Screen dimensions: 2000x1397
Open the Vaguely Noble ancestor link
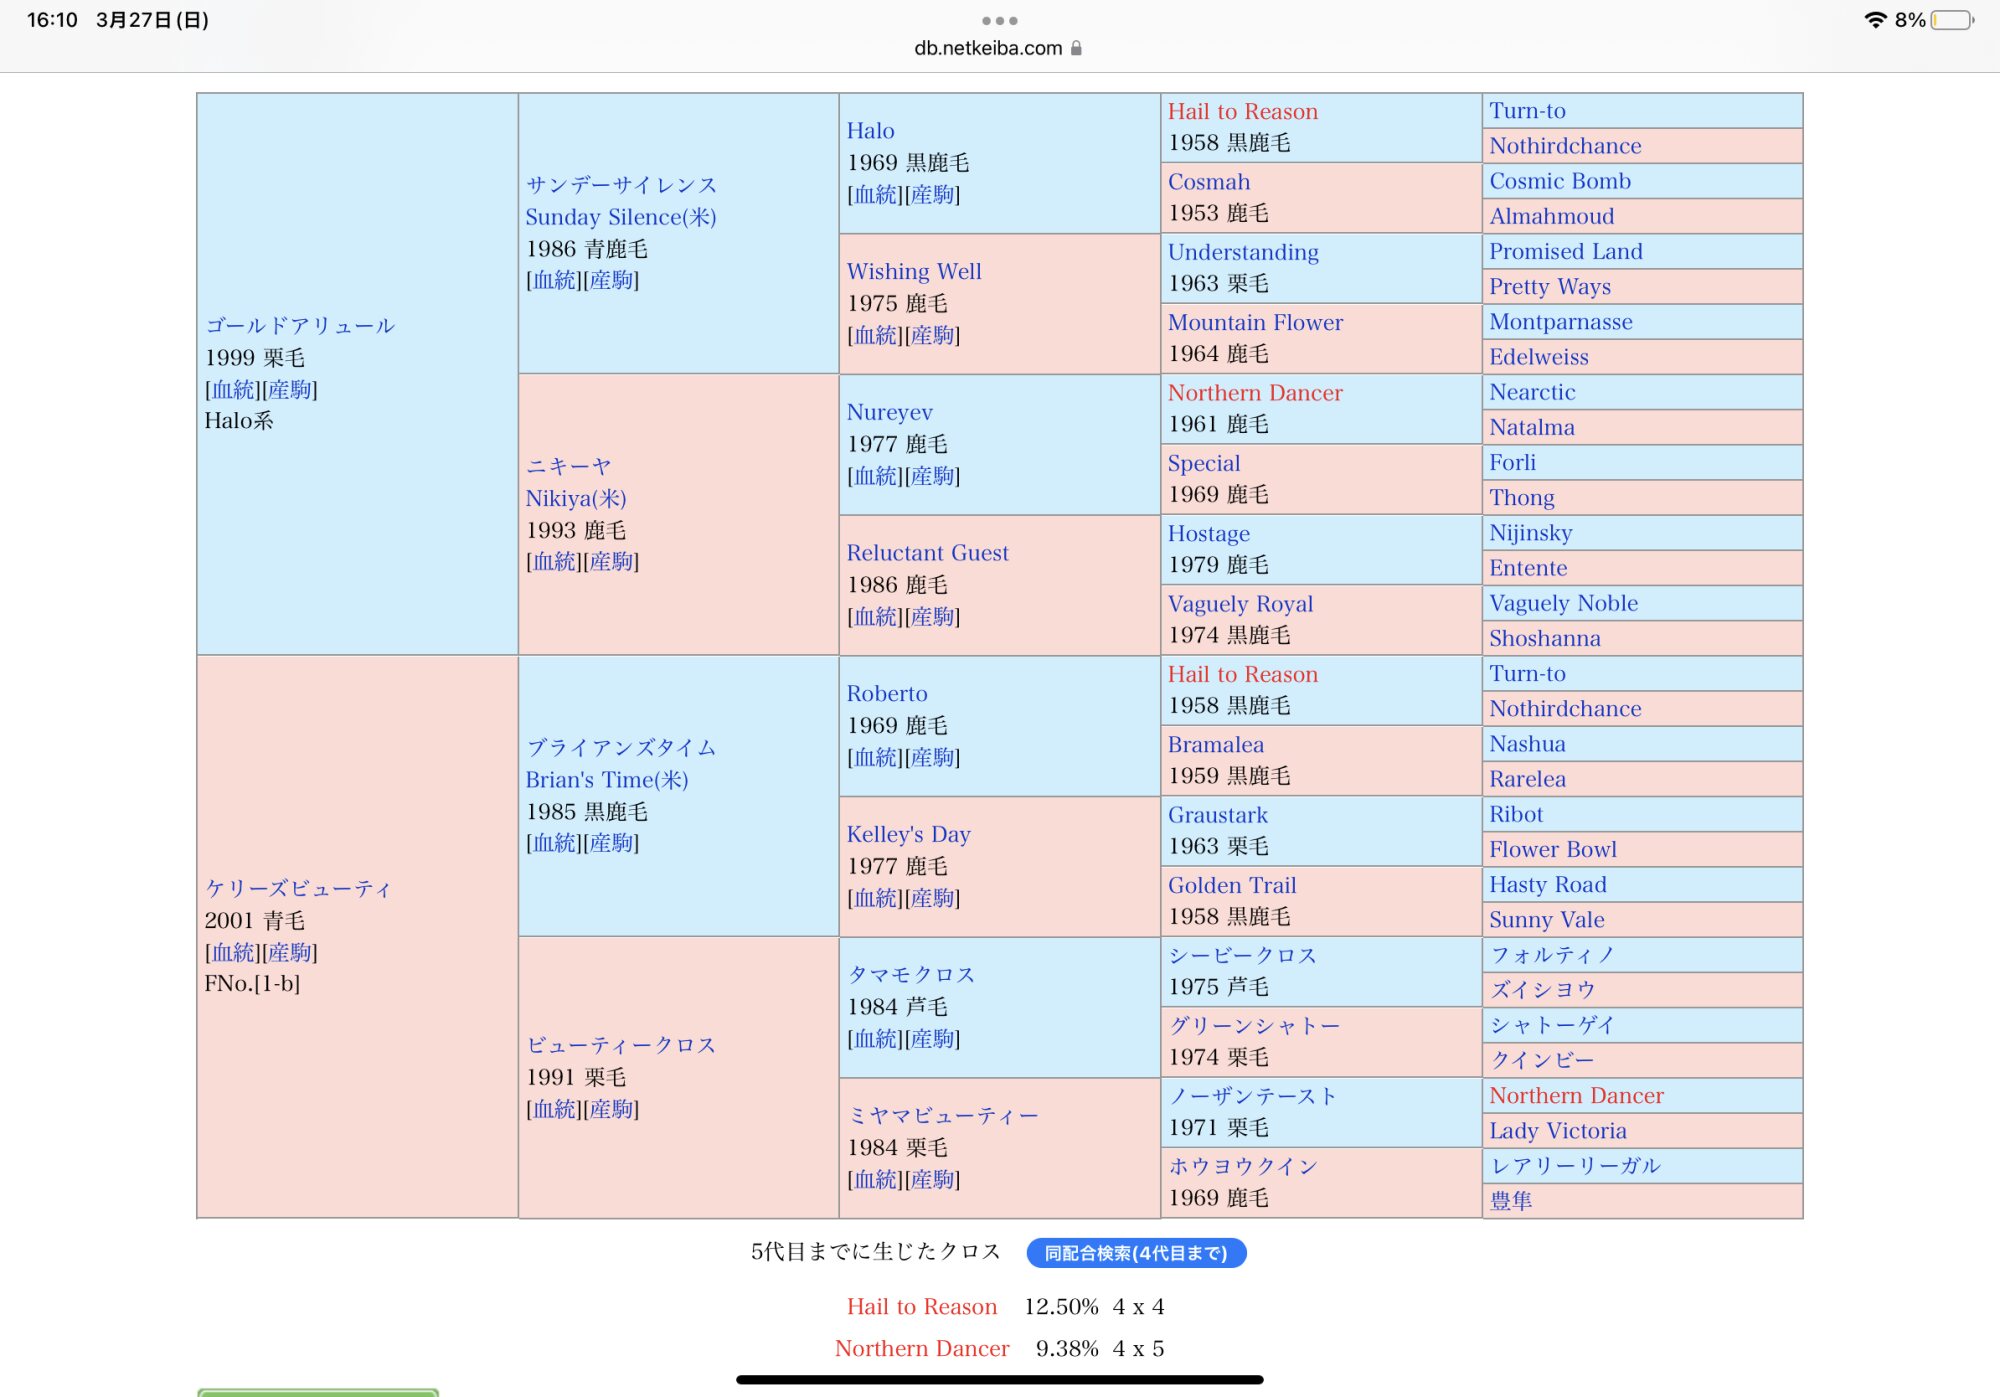click(x=1563, y=604)
